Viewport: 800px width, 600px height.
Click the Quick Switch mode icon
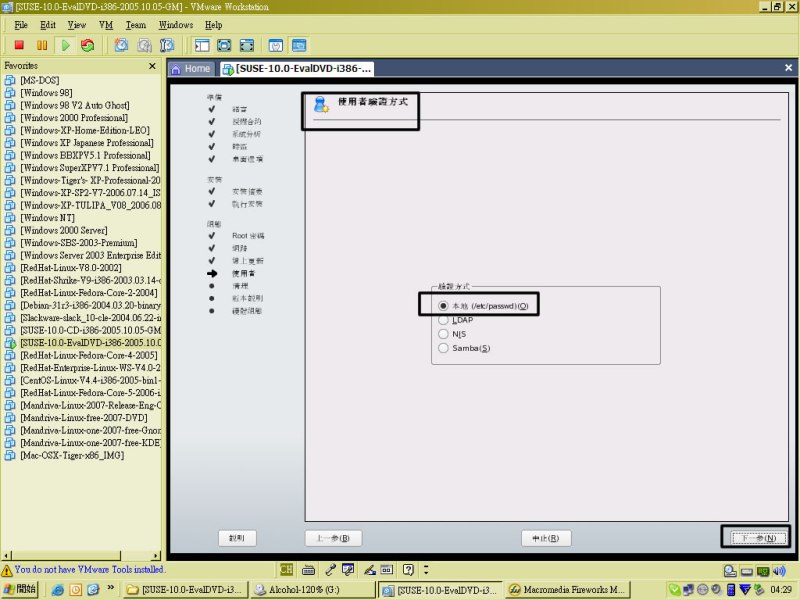point(247,45)
